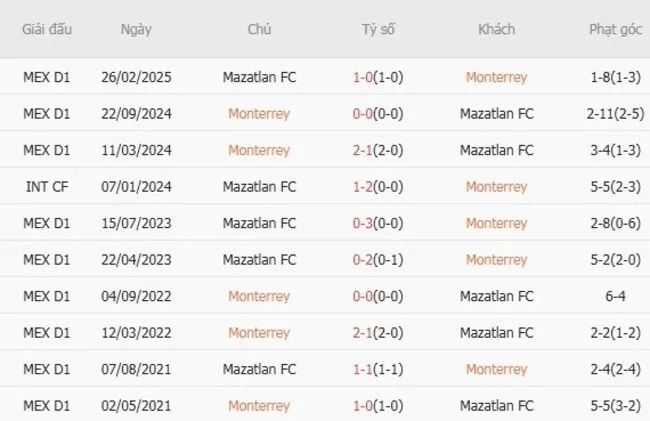650x421 pixels.
Task: Open the 0-3(0-0) score from 15/07/2023
Action: pyautogui.click(x=378, y=223)
